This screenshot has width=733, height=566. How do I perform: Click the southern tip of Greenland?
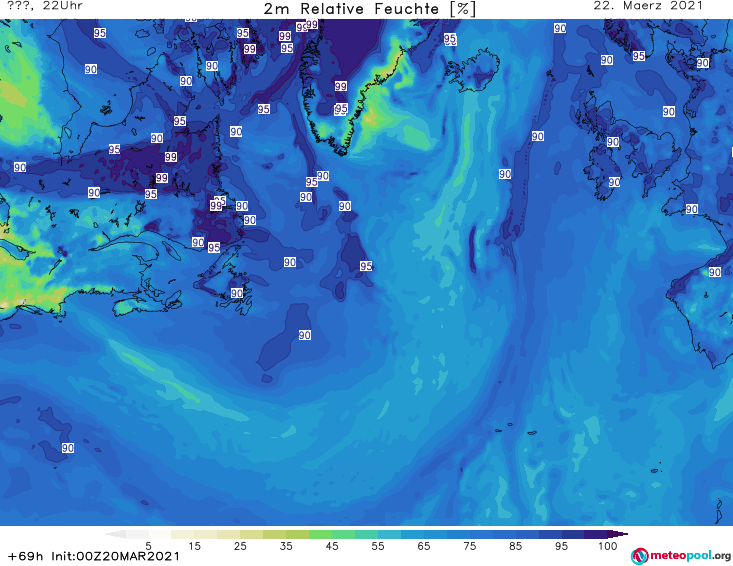pos(343,150)
